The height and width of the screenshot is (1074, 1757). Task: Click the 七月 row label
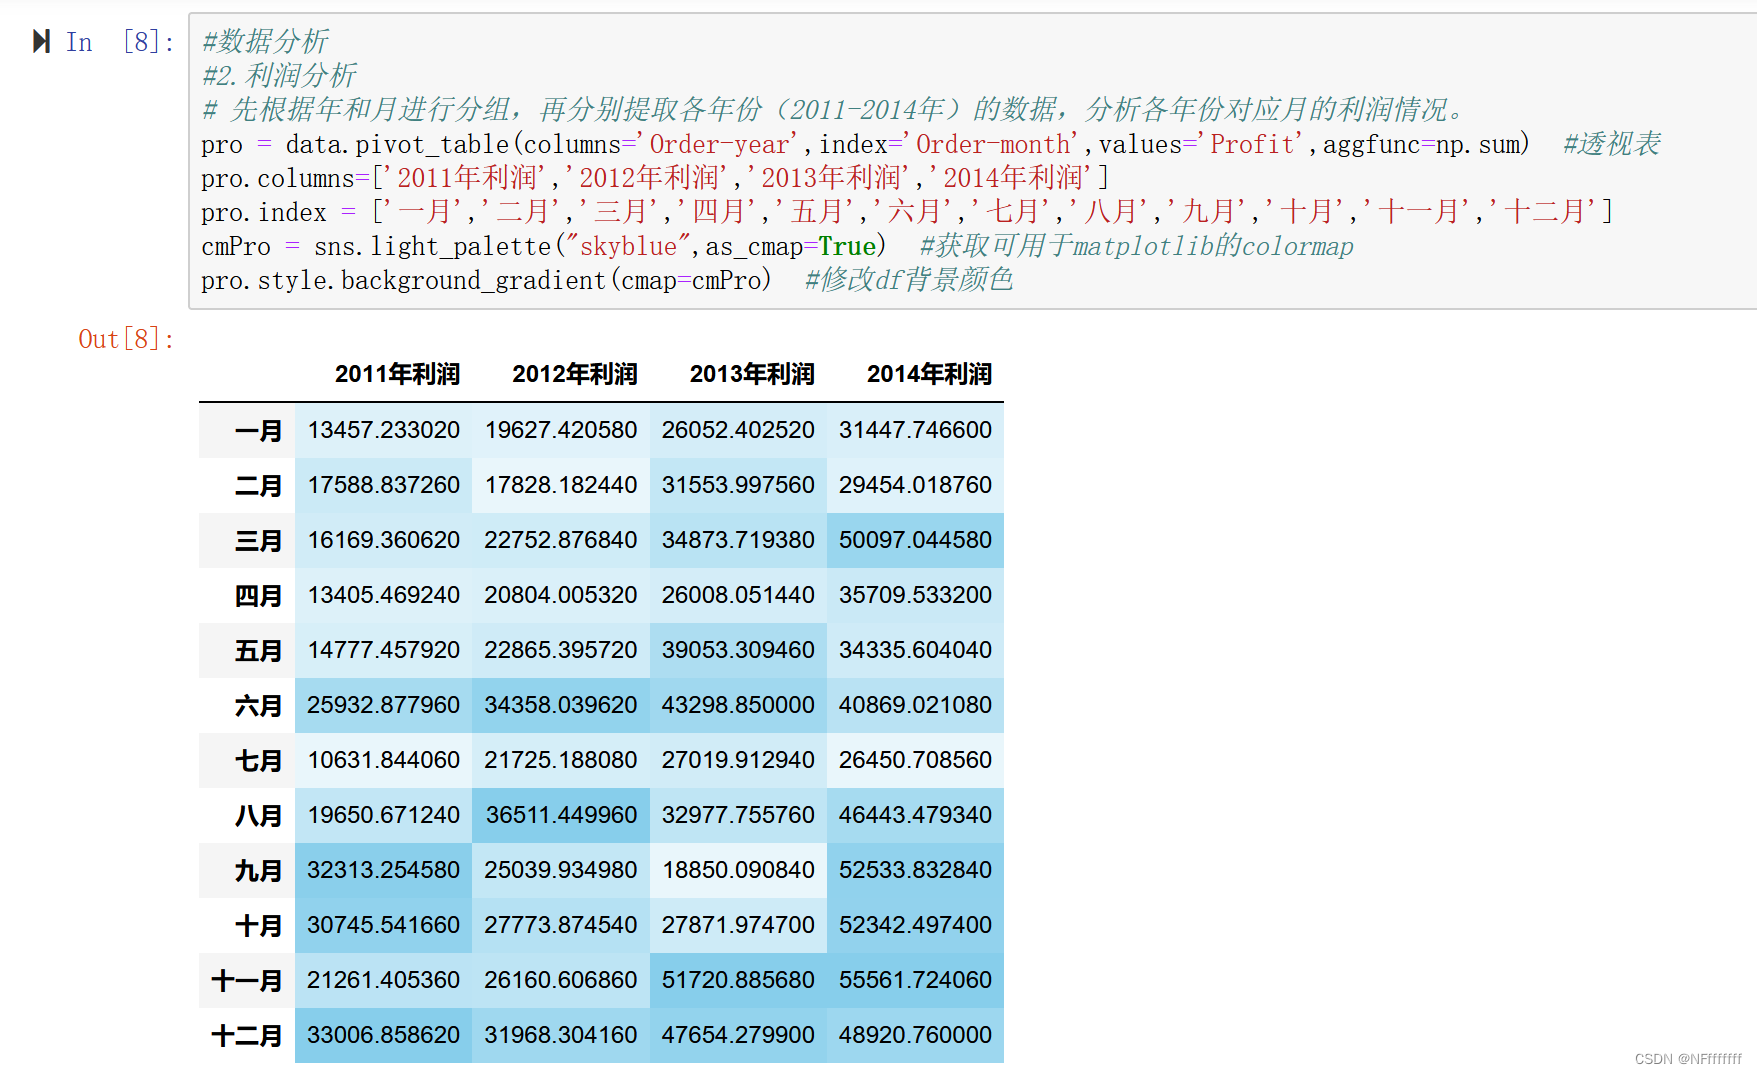[259, 761]
